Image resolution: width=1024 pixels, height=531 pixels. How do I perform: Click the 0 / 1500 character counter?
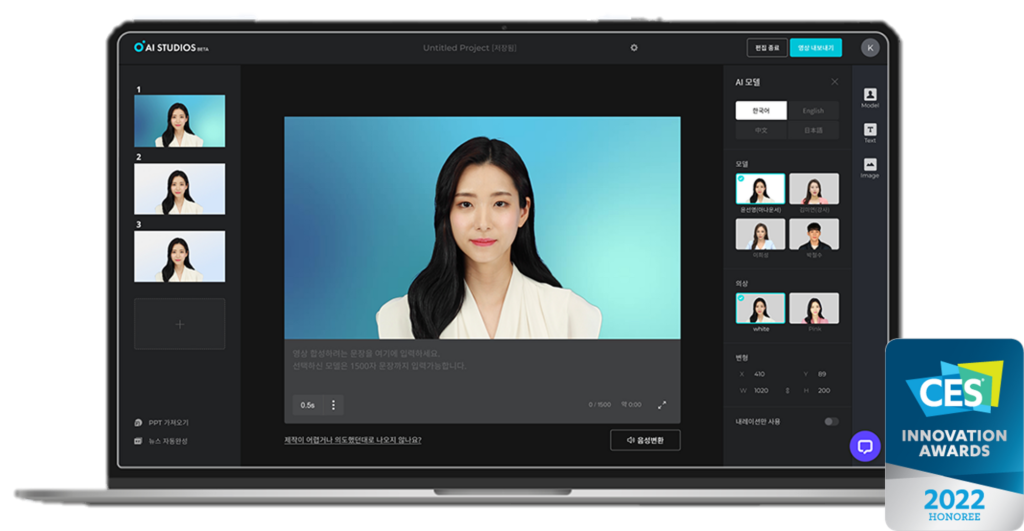point(600,405)
